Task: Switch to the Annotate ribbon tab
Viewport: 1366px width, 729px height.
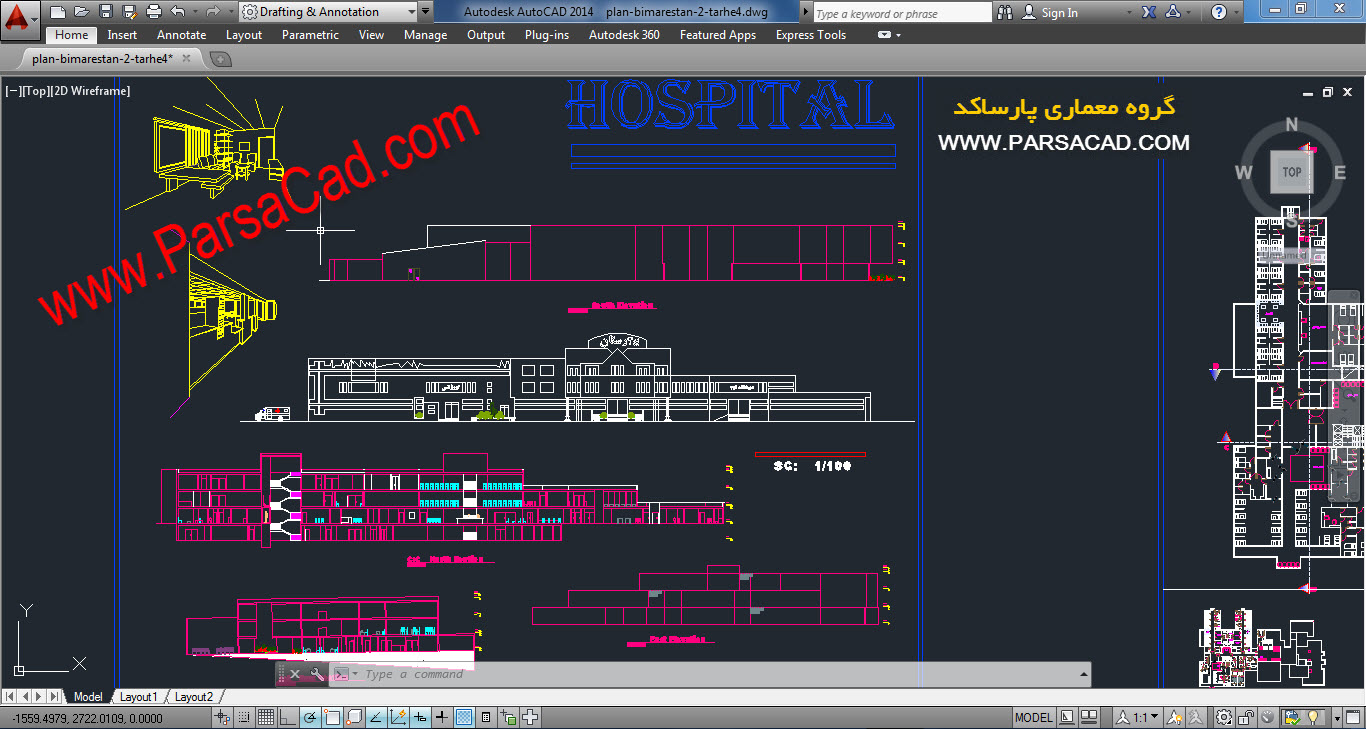Action: coord(181,35)
